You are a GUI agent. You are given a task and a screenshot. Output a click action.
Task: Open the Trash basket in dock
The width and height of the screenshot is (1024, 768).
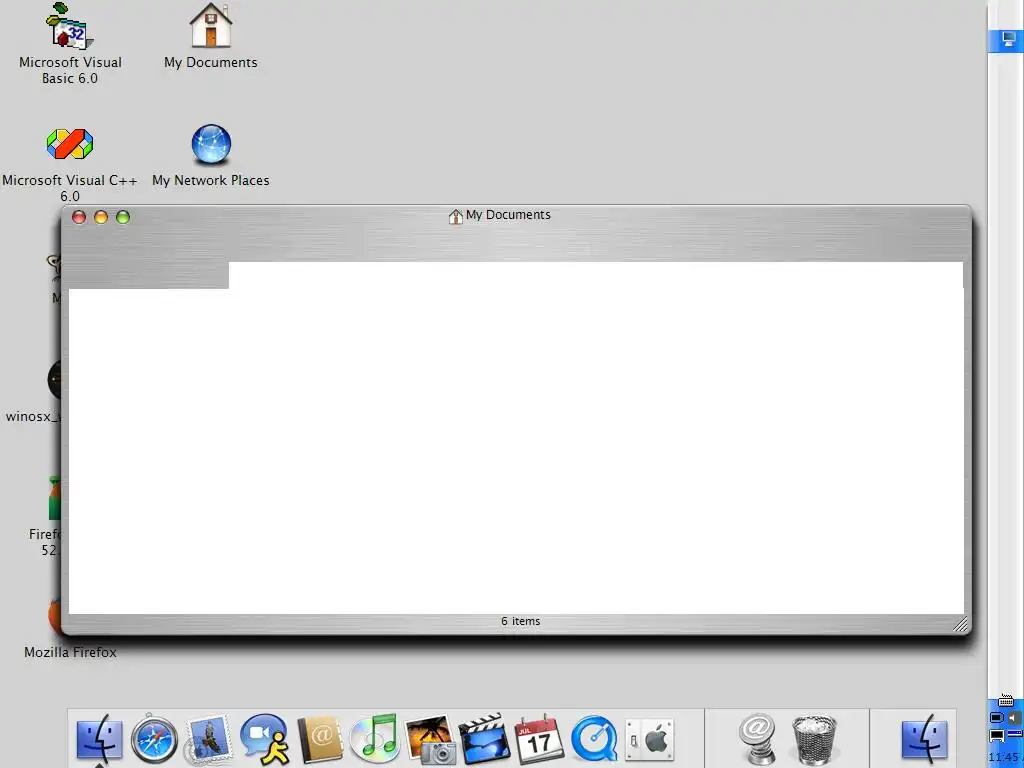pos(814,739)
